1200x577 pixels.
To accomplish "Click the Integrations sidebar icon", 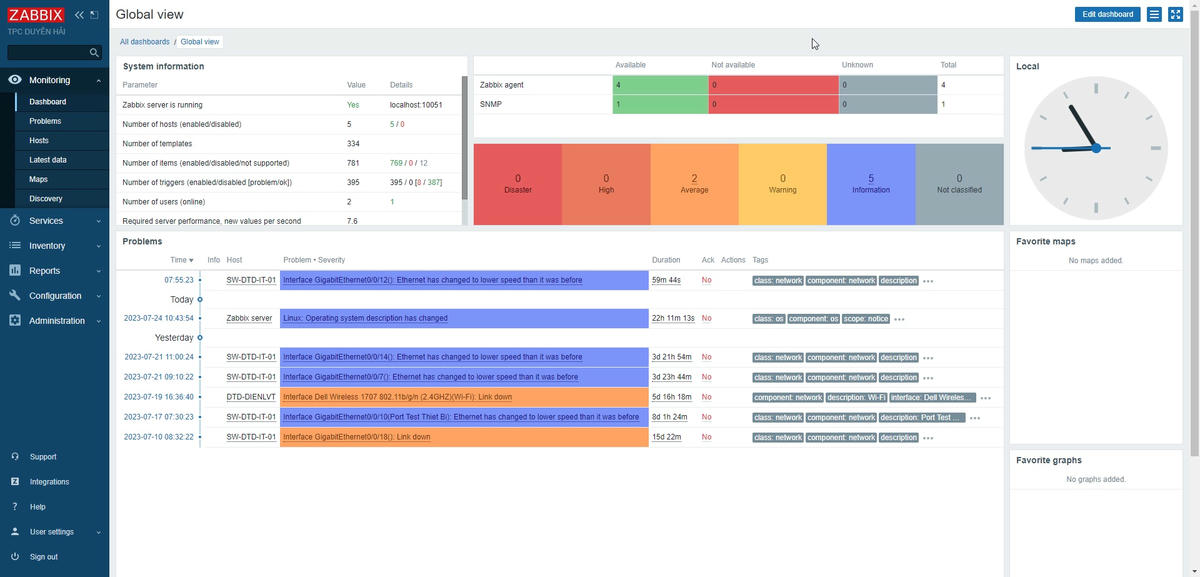I will click(x=14, y=481).
